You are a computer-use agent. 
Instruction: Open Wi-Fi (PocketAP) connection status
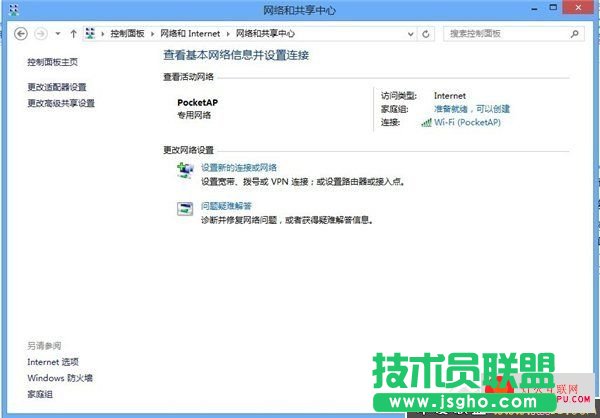(467, 122)
